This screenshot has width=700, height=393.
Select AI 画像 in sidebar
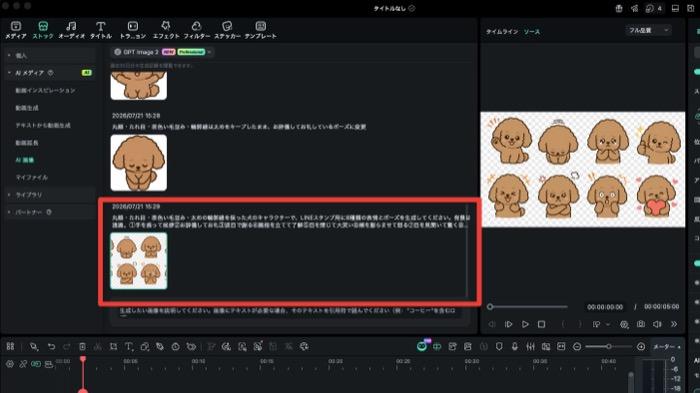tap(25, 160)
